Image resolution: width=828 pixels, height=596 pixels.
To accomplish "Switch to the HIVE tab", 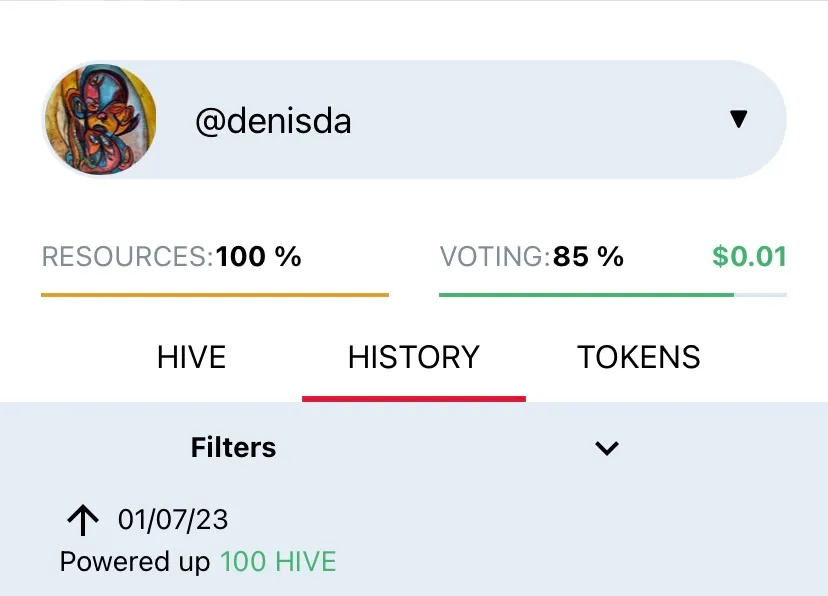I will (191, 357).
